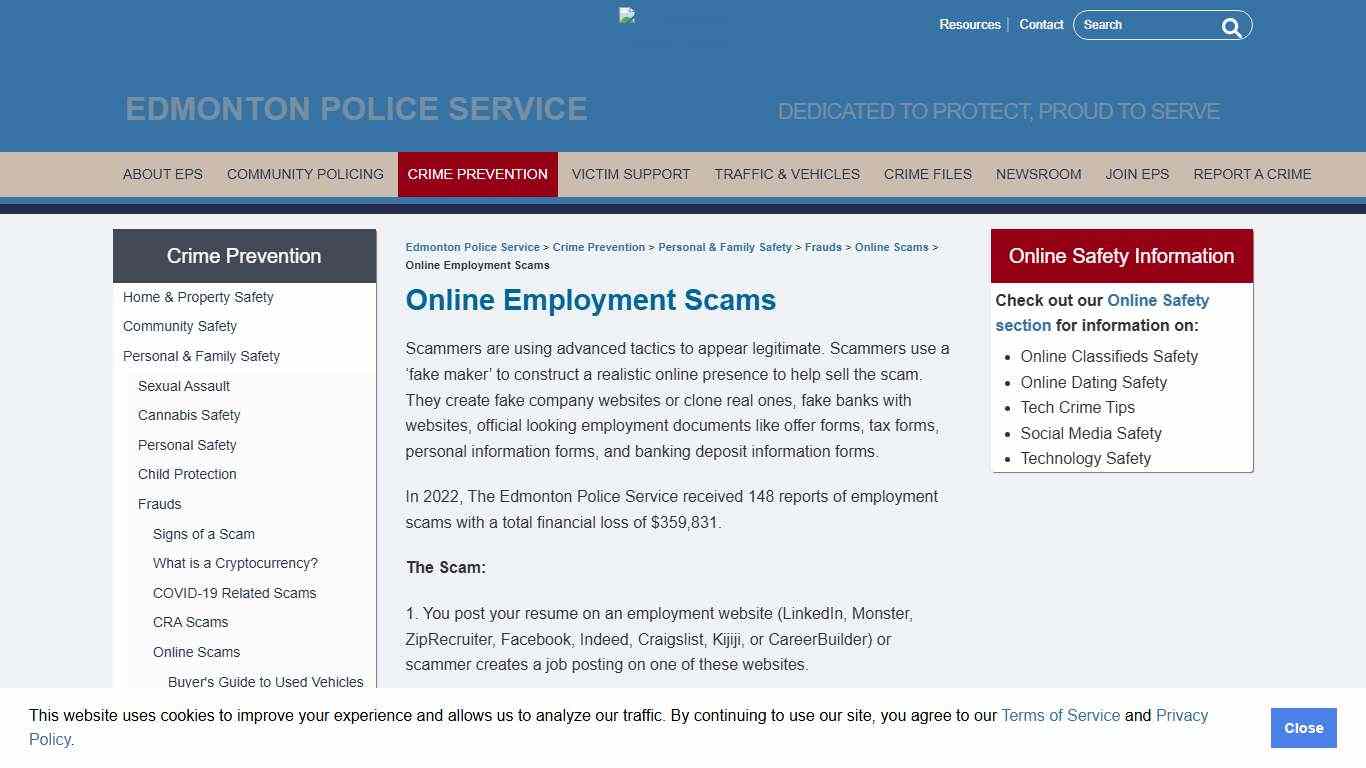
Task: Select the Join EPS tab
Action: click(x=1137, y=174)
